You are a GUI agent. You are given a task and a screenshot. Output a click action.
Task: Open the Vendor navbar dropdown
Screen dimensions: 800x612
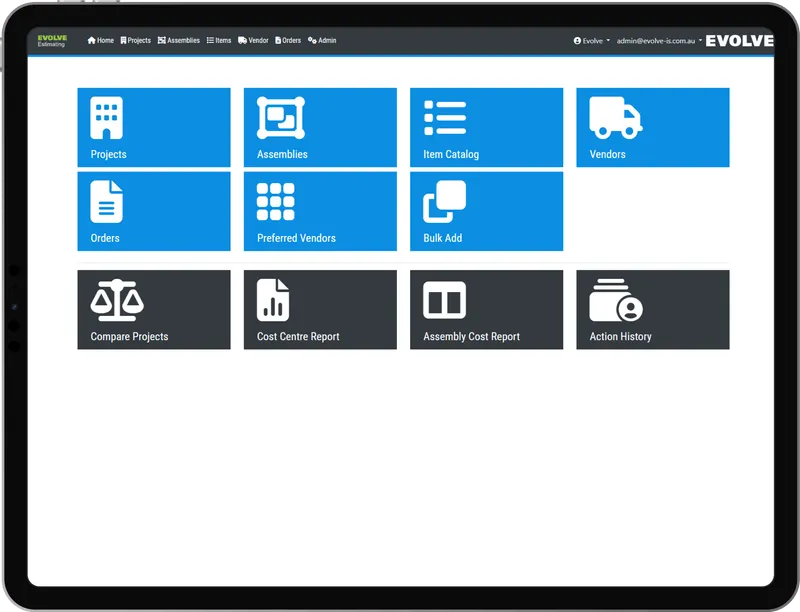(x=253, y=41)
